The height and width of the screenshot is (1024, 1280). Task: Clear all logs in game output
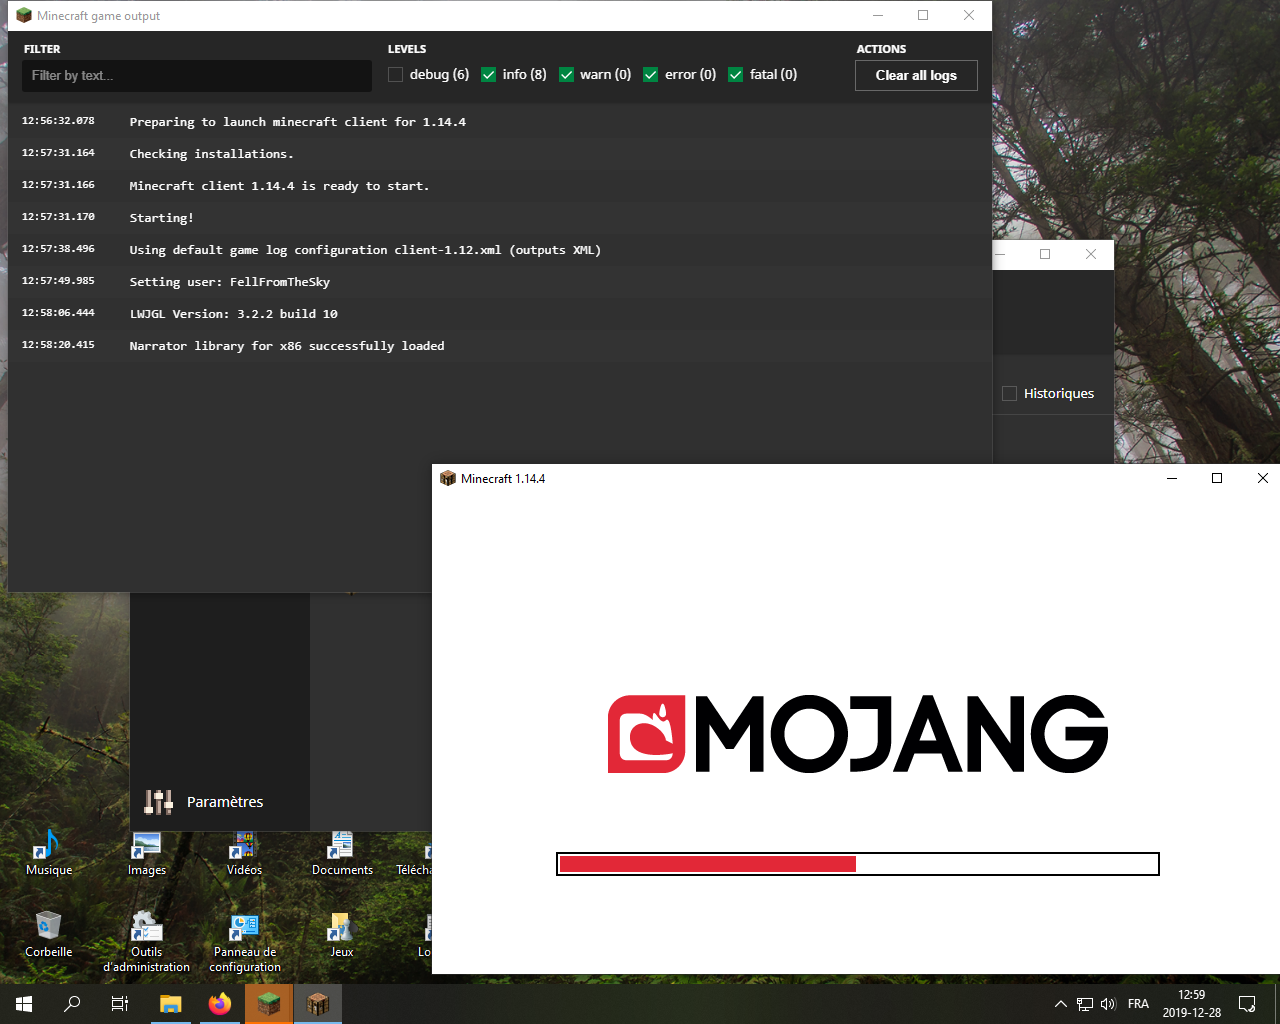click(x=916, y=76)
